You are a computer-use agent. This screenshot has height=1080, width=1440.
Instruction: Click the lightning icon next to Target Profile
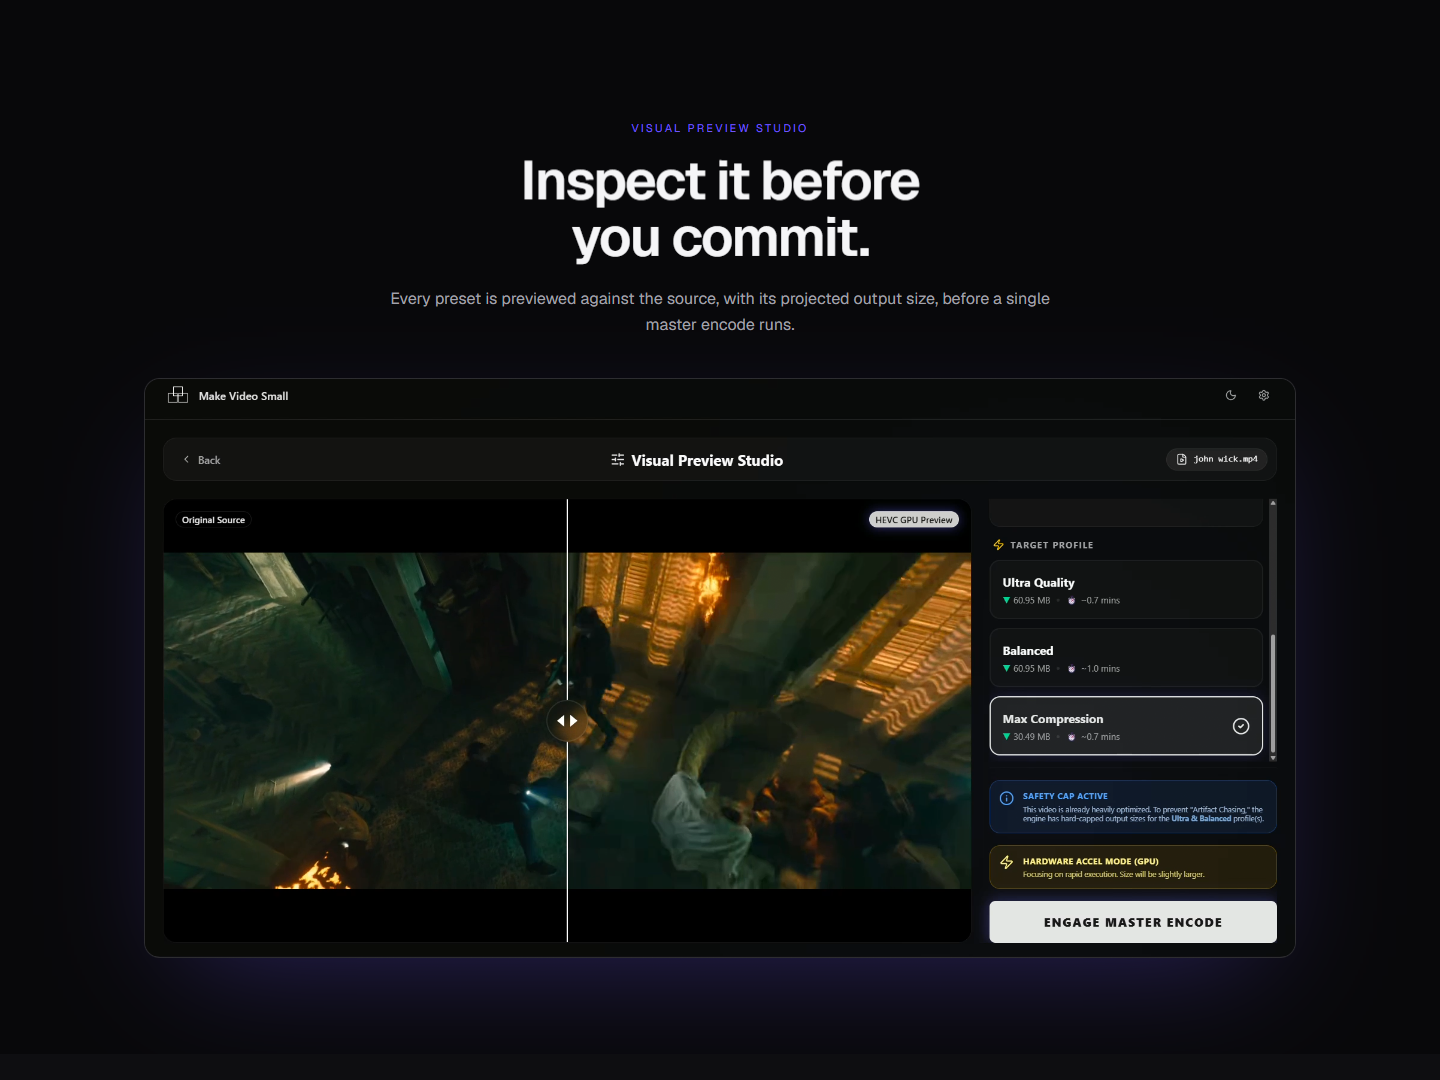click(998, 545)
